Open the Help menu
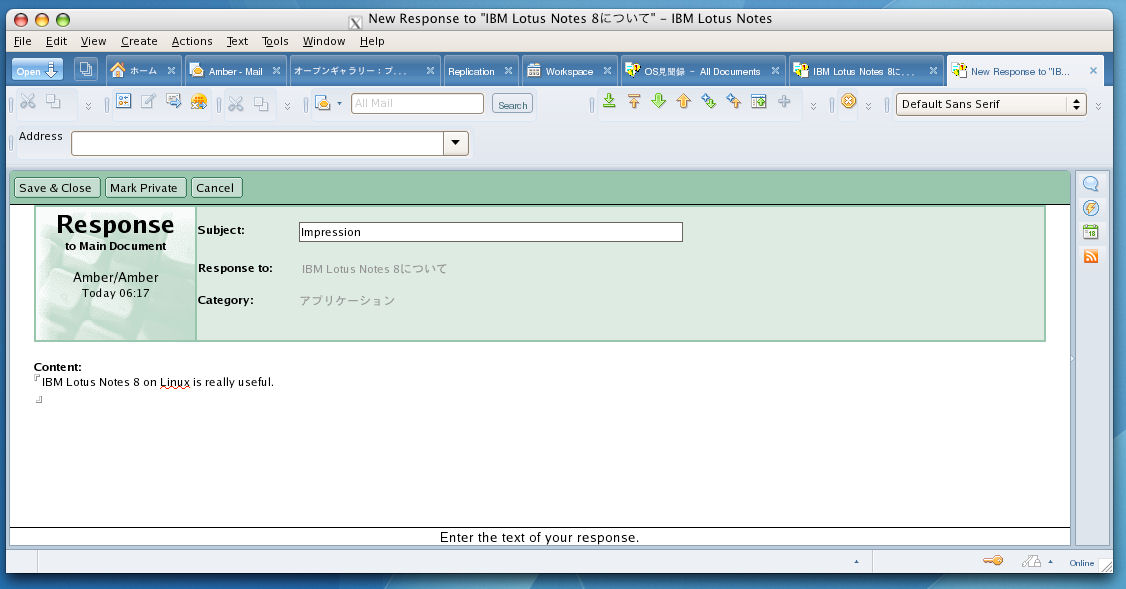The width and height of the screenshot is (1126, 589). tap(372, 41)
